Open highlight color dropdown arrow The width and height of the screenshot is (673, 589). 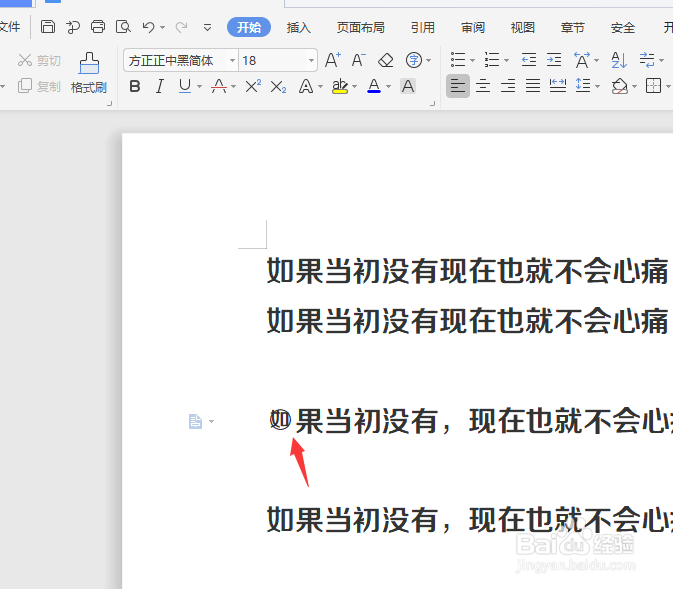tap(355, 87)
